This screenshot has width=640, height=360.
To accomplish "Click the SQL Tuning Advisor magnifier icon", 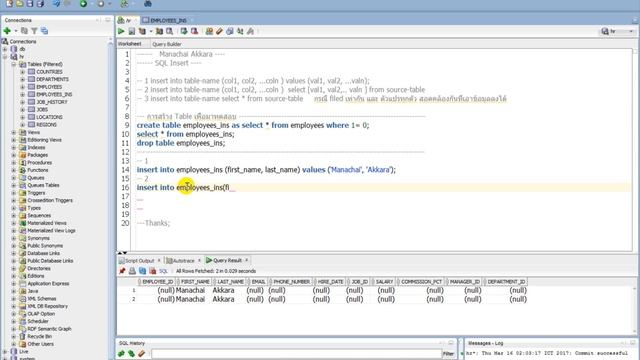I will pyautogui.click(x=169, y=31).
